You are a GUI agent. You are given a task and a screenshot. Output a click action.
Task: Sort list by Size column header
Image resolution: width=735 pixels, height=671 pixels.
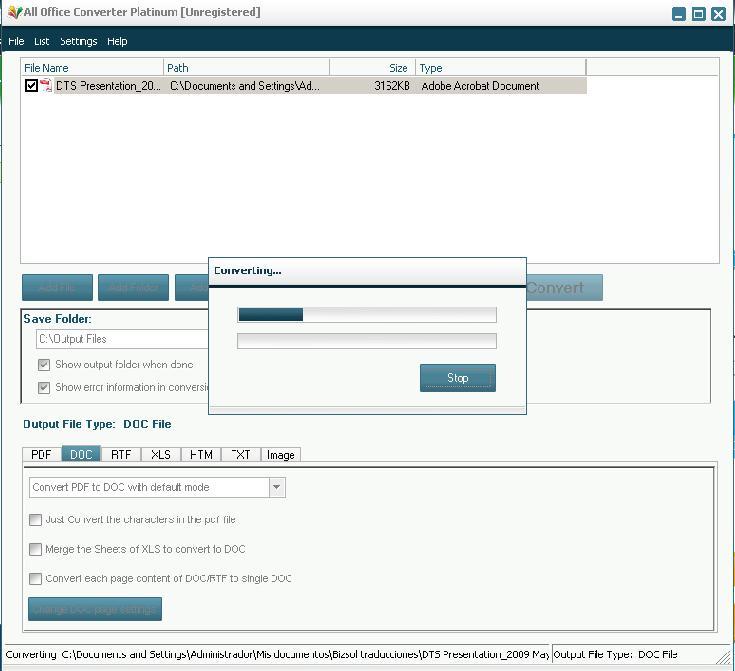(x=372, y=68)
